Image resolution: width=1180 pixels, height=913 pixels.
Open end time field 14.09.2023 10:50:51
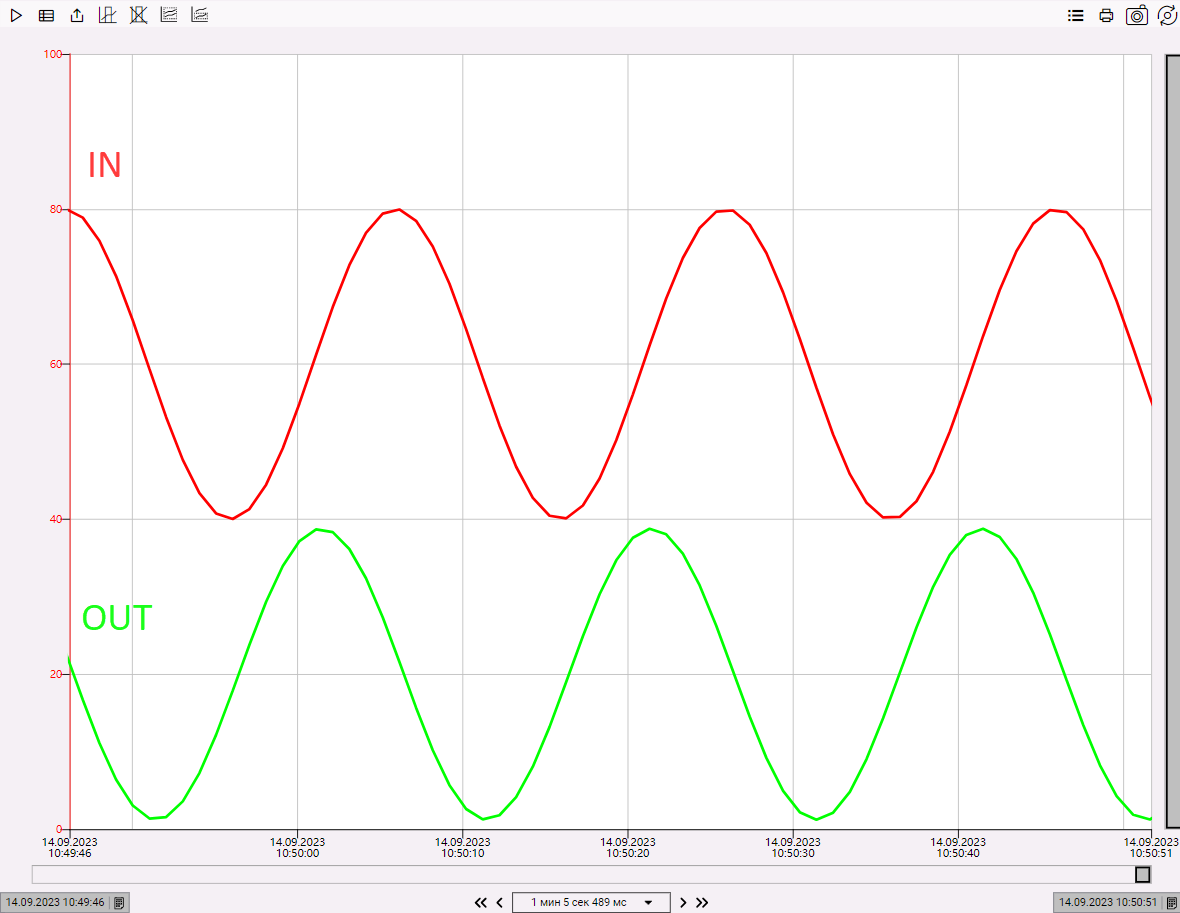click(x=1108, y=902)
